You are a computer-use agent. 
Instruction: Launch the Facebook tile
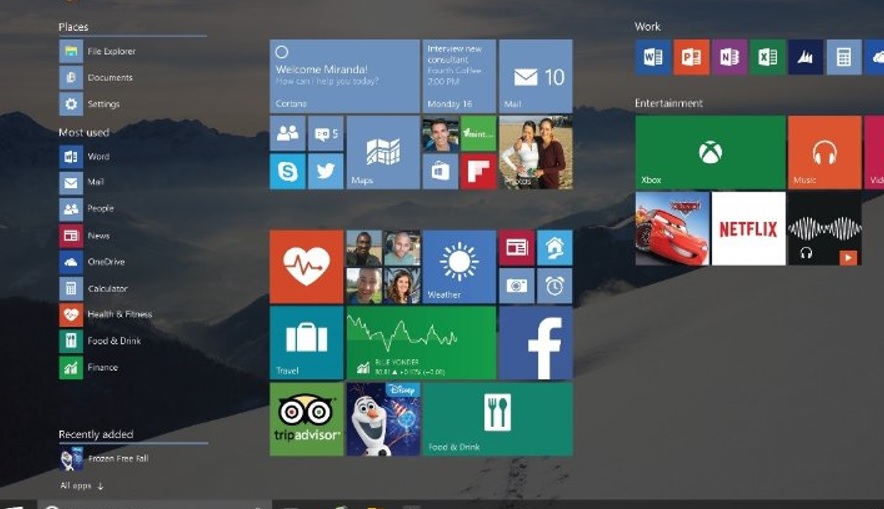tap(536, 343)
